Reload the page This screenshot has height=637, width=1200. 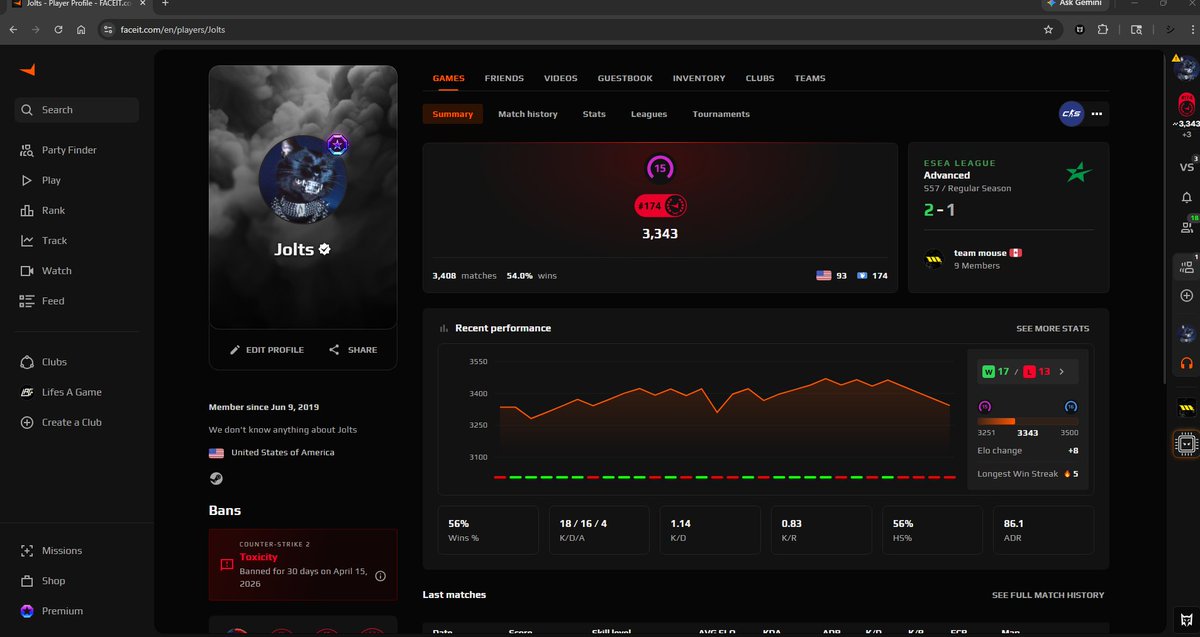(x=59, y=30)
